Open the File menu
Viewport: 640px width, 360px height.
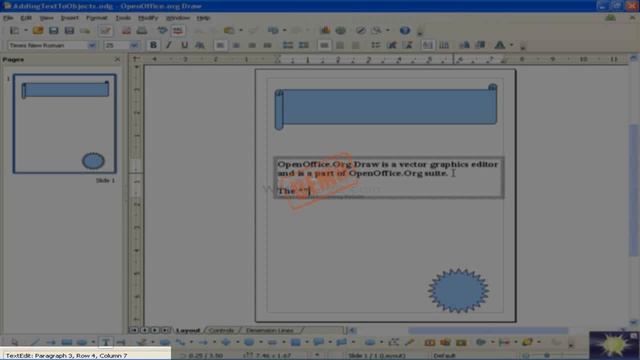pyautogui.click(x=8, y=18)
